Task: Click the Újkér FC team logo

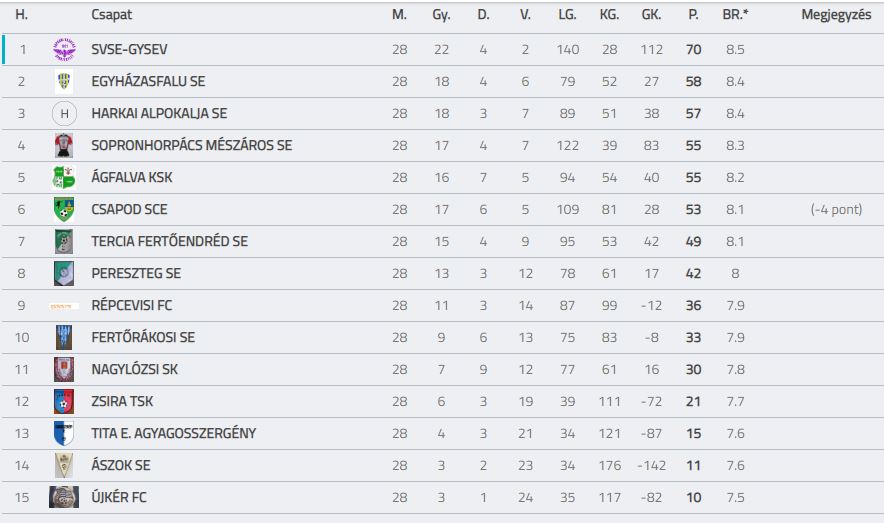Action: (x=64, y=497)
